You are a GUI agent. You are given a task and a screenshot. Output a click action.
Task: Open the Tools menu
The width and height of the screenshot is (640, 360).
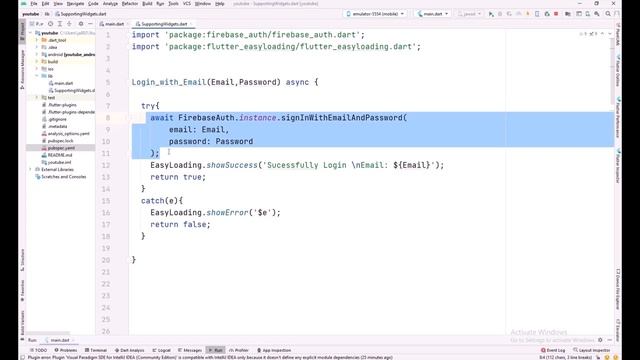pyautogui.click(x=173, y=4)
